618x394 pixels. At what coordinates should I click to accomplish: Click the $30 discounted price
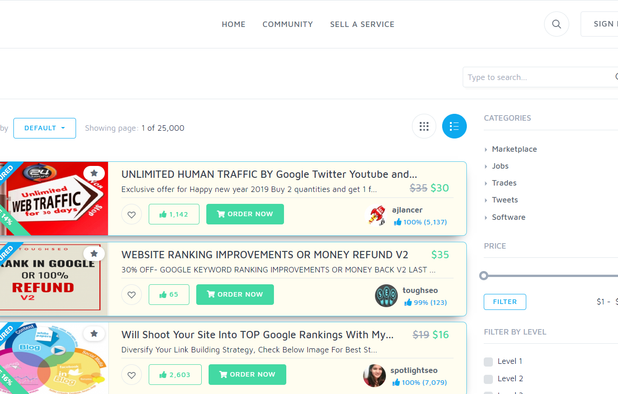[440, 188]
